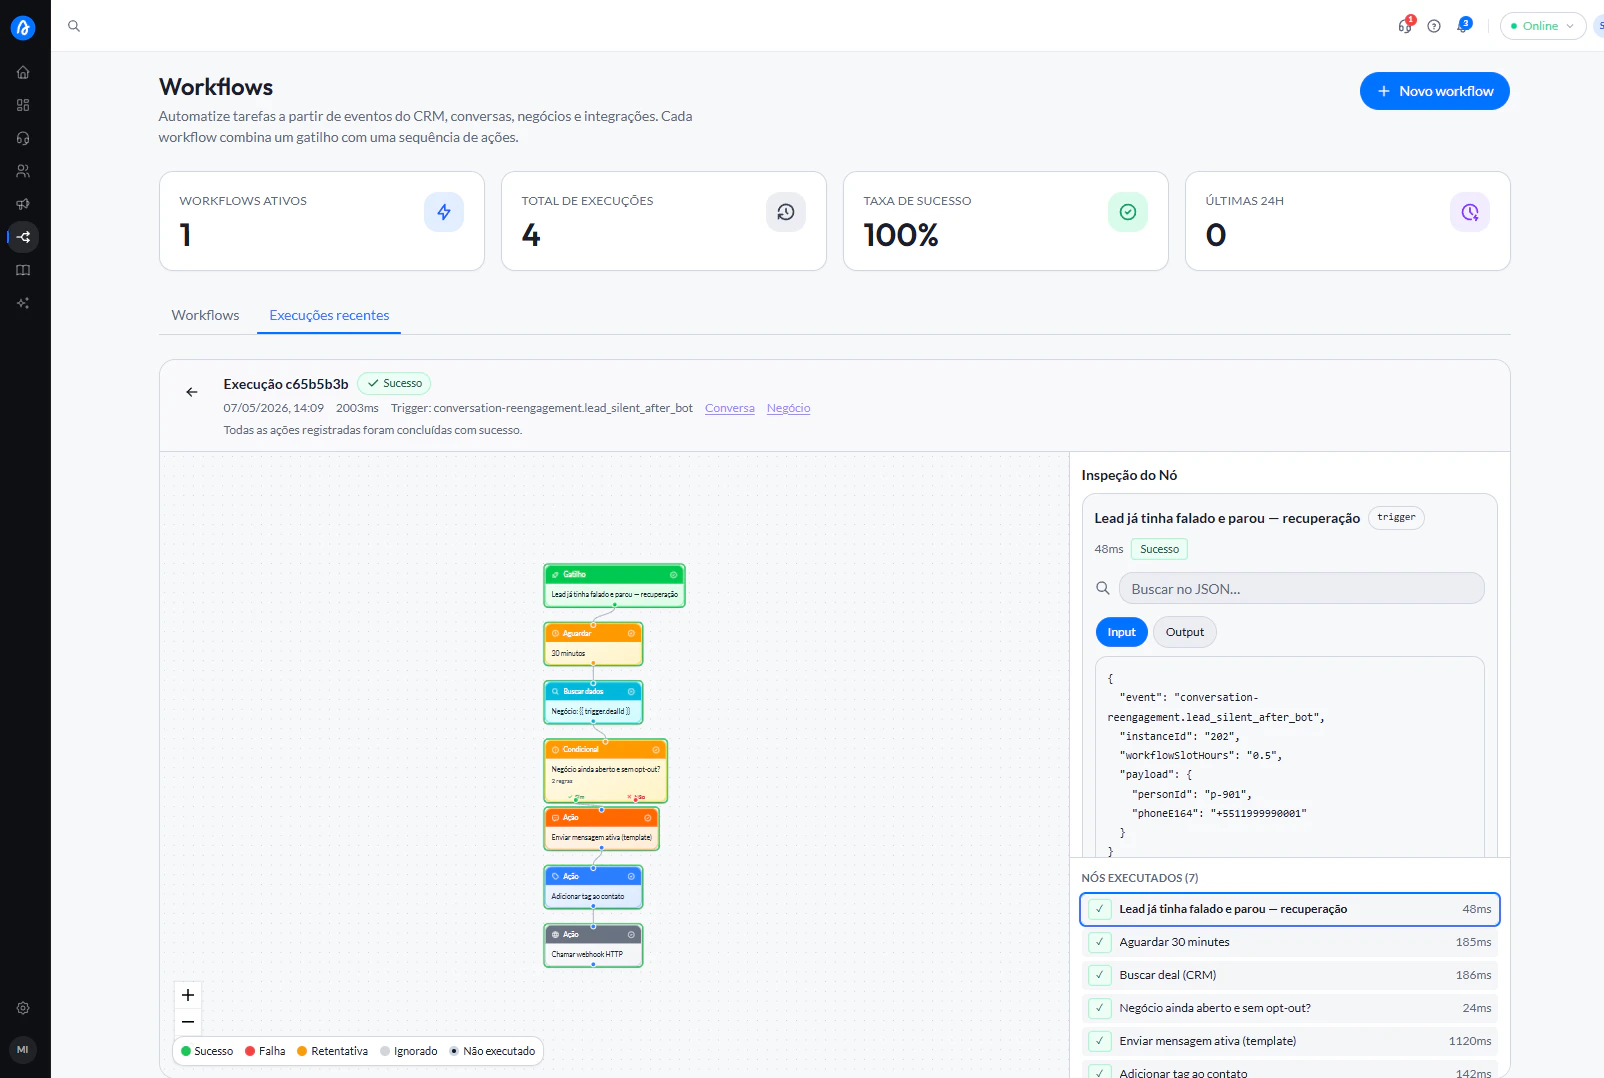Go to Home icon in sidebar
This screenshot has width=1604, height=1078.
[x=23, y=72]
